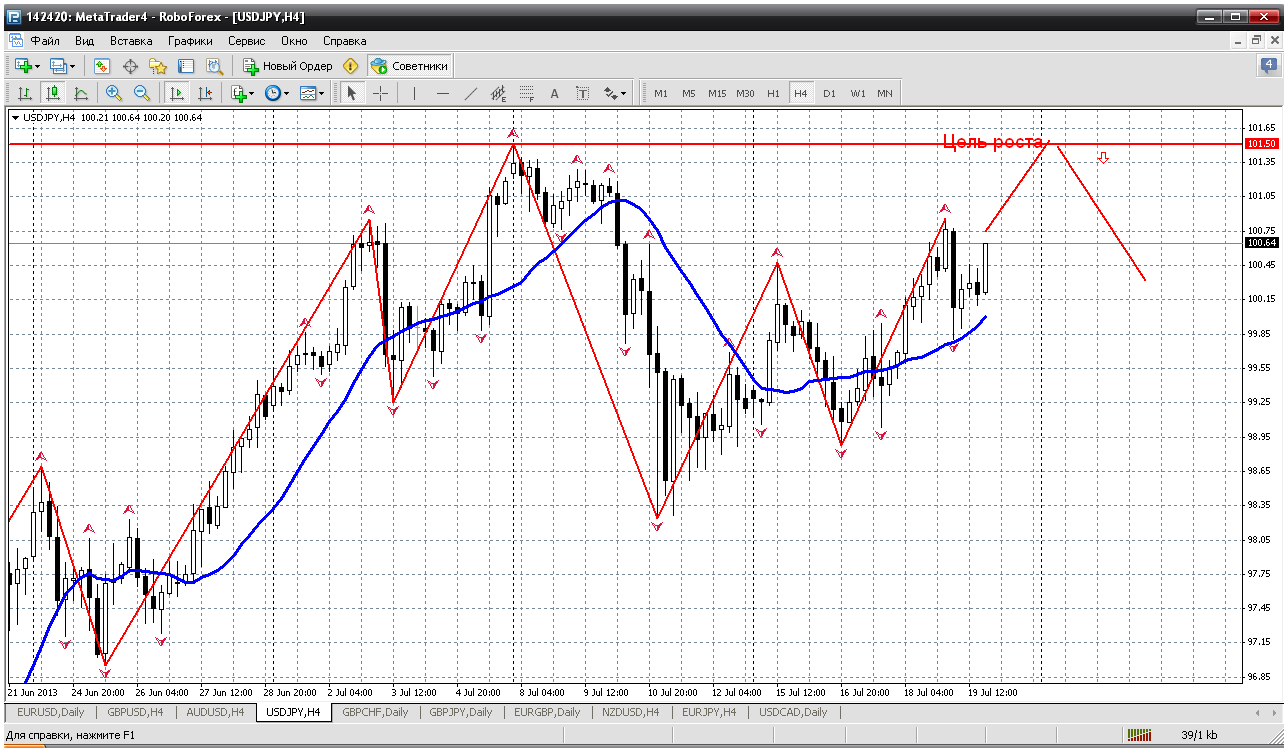Draw a horizontal line on the chart
The height and width of the screenshot is (748, 1288).
click(443, 93)
